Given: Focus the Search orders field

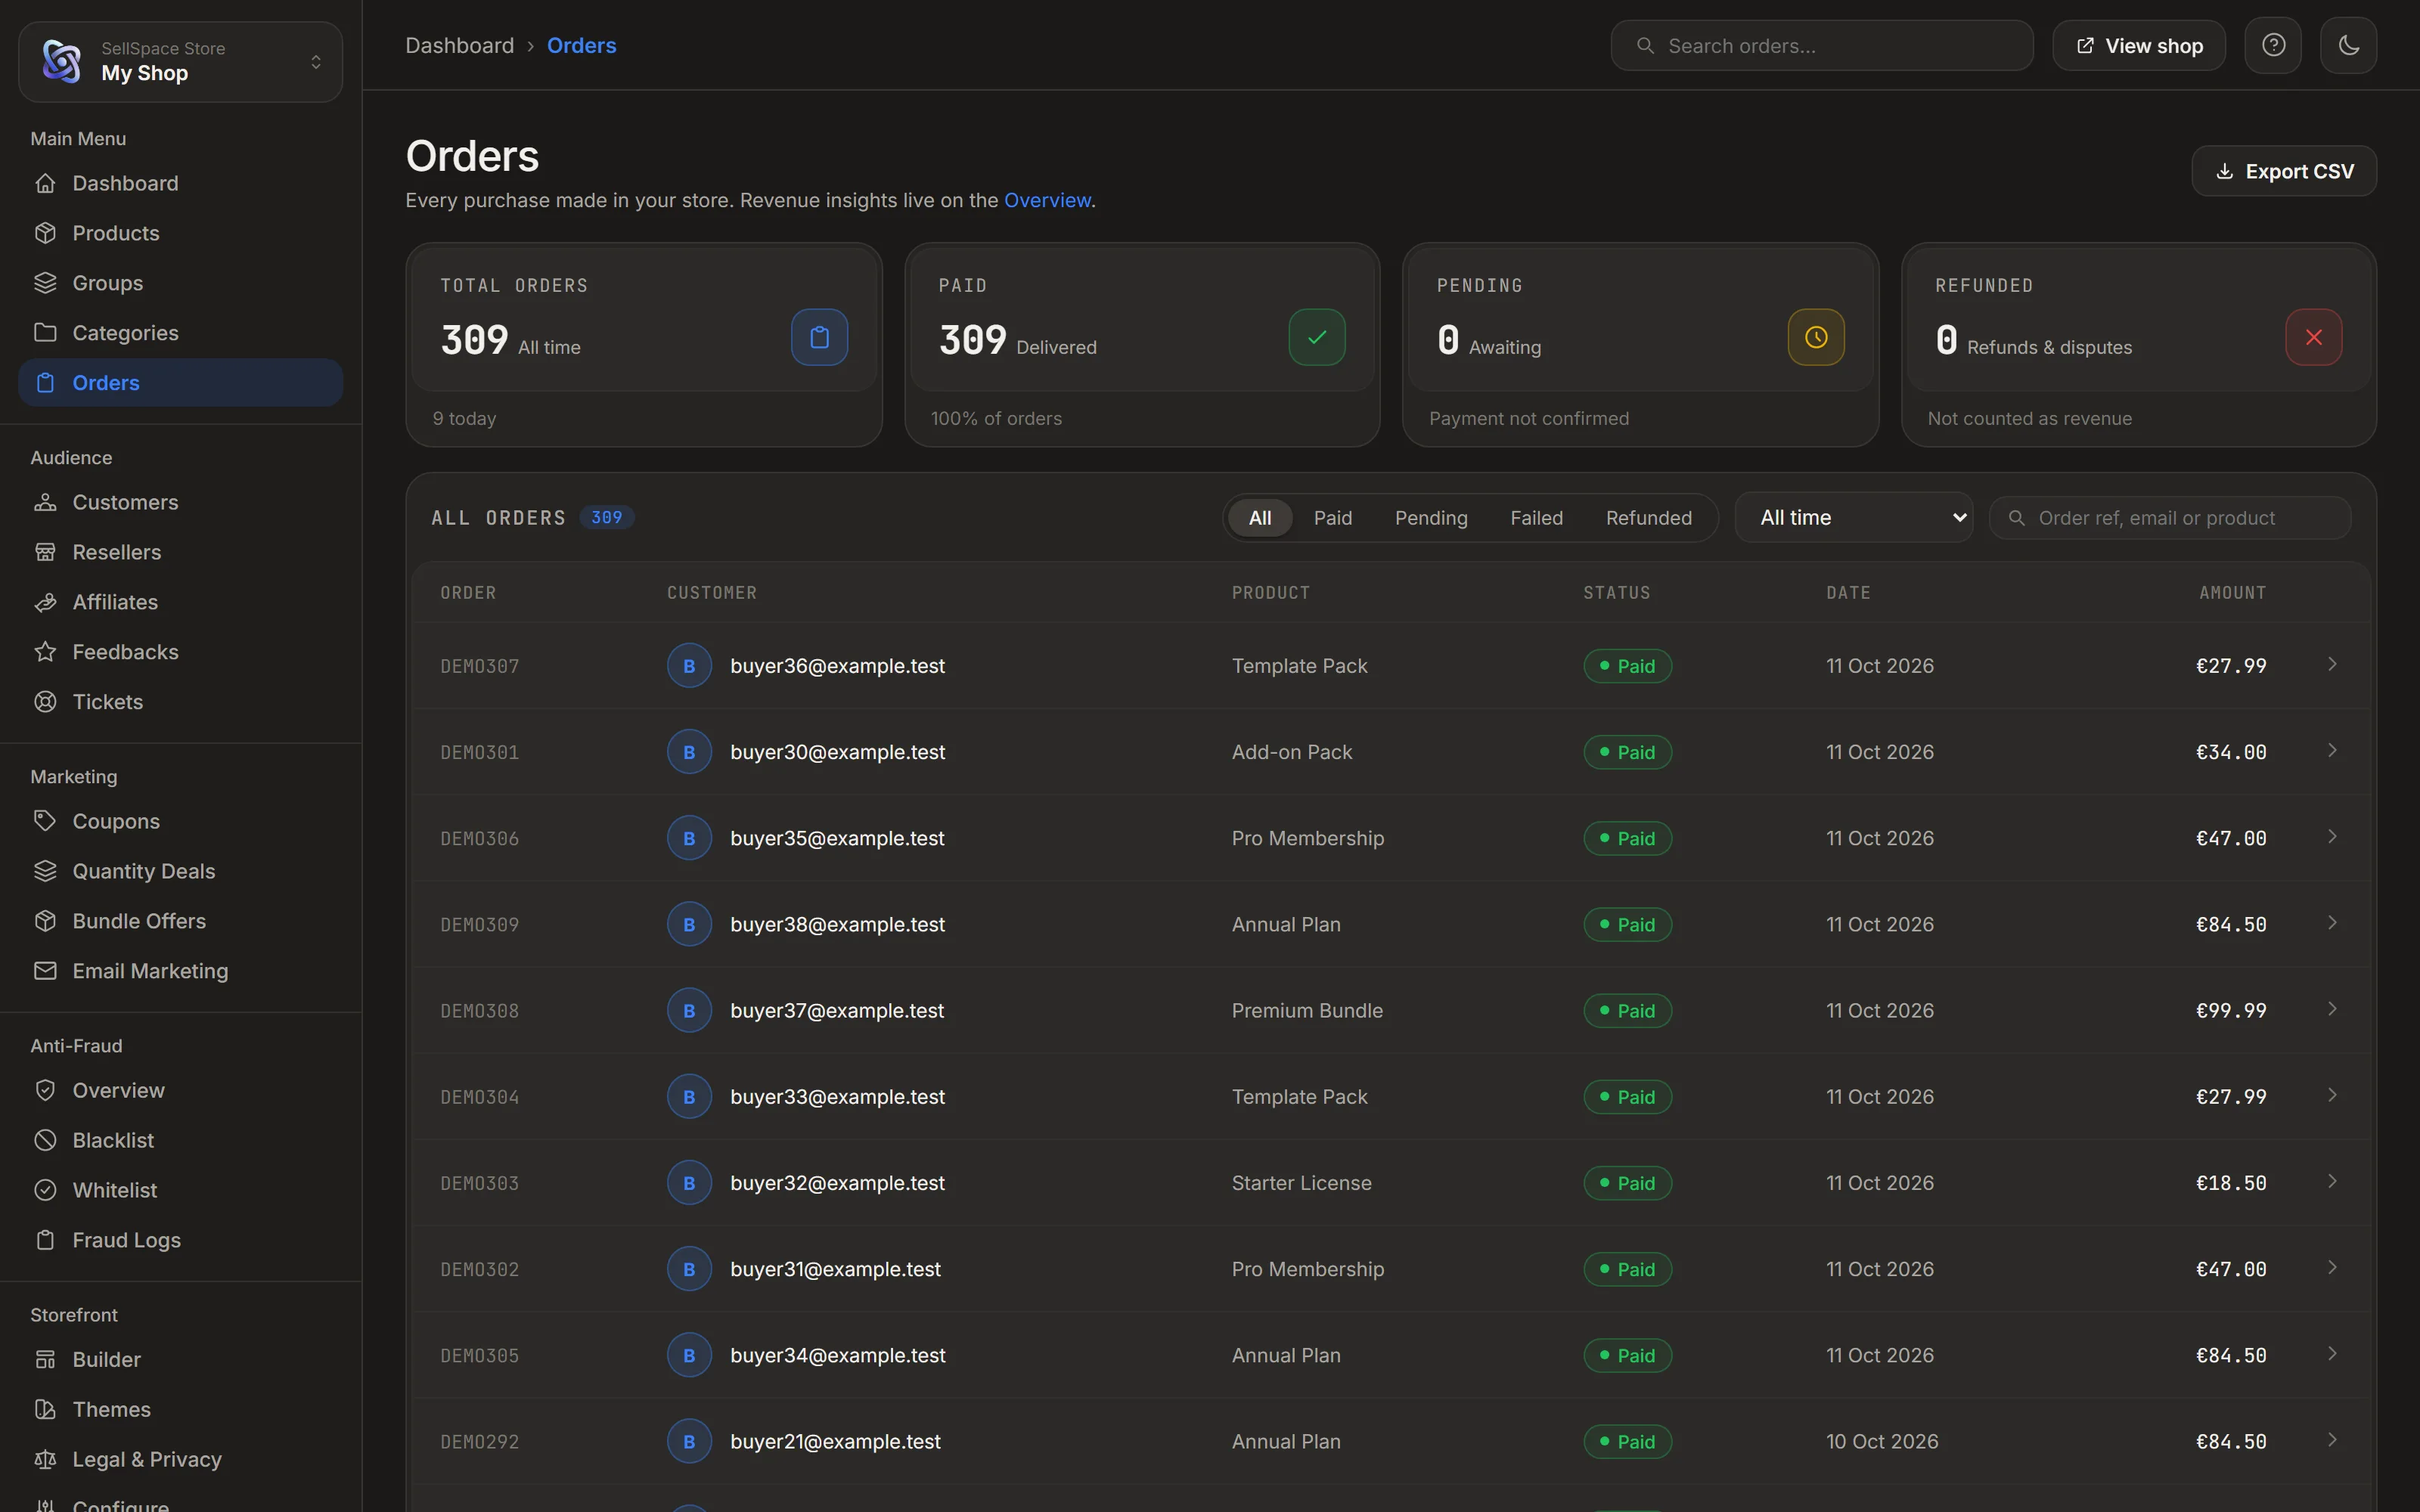Looking at the screenshot, I should [x=1822, y=45].
